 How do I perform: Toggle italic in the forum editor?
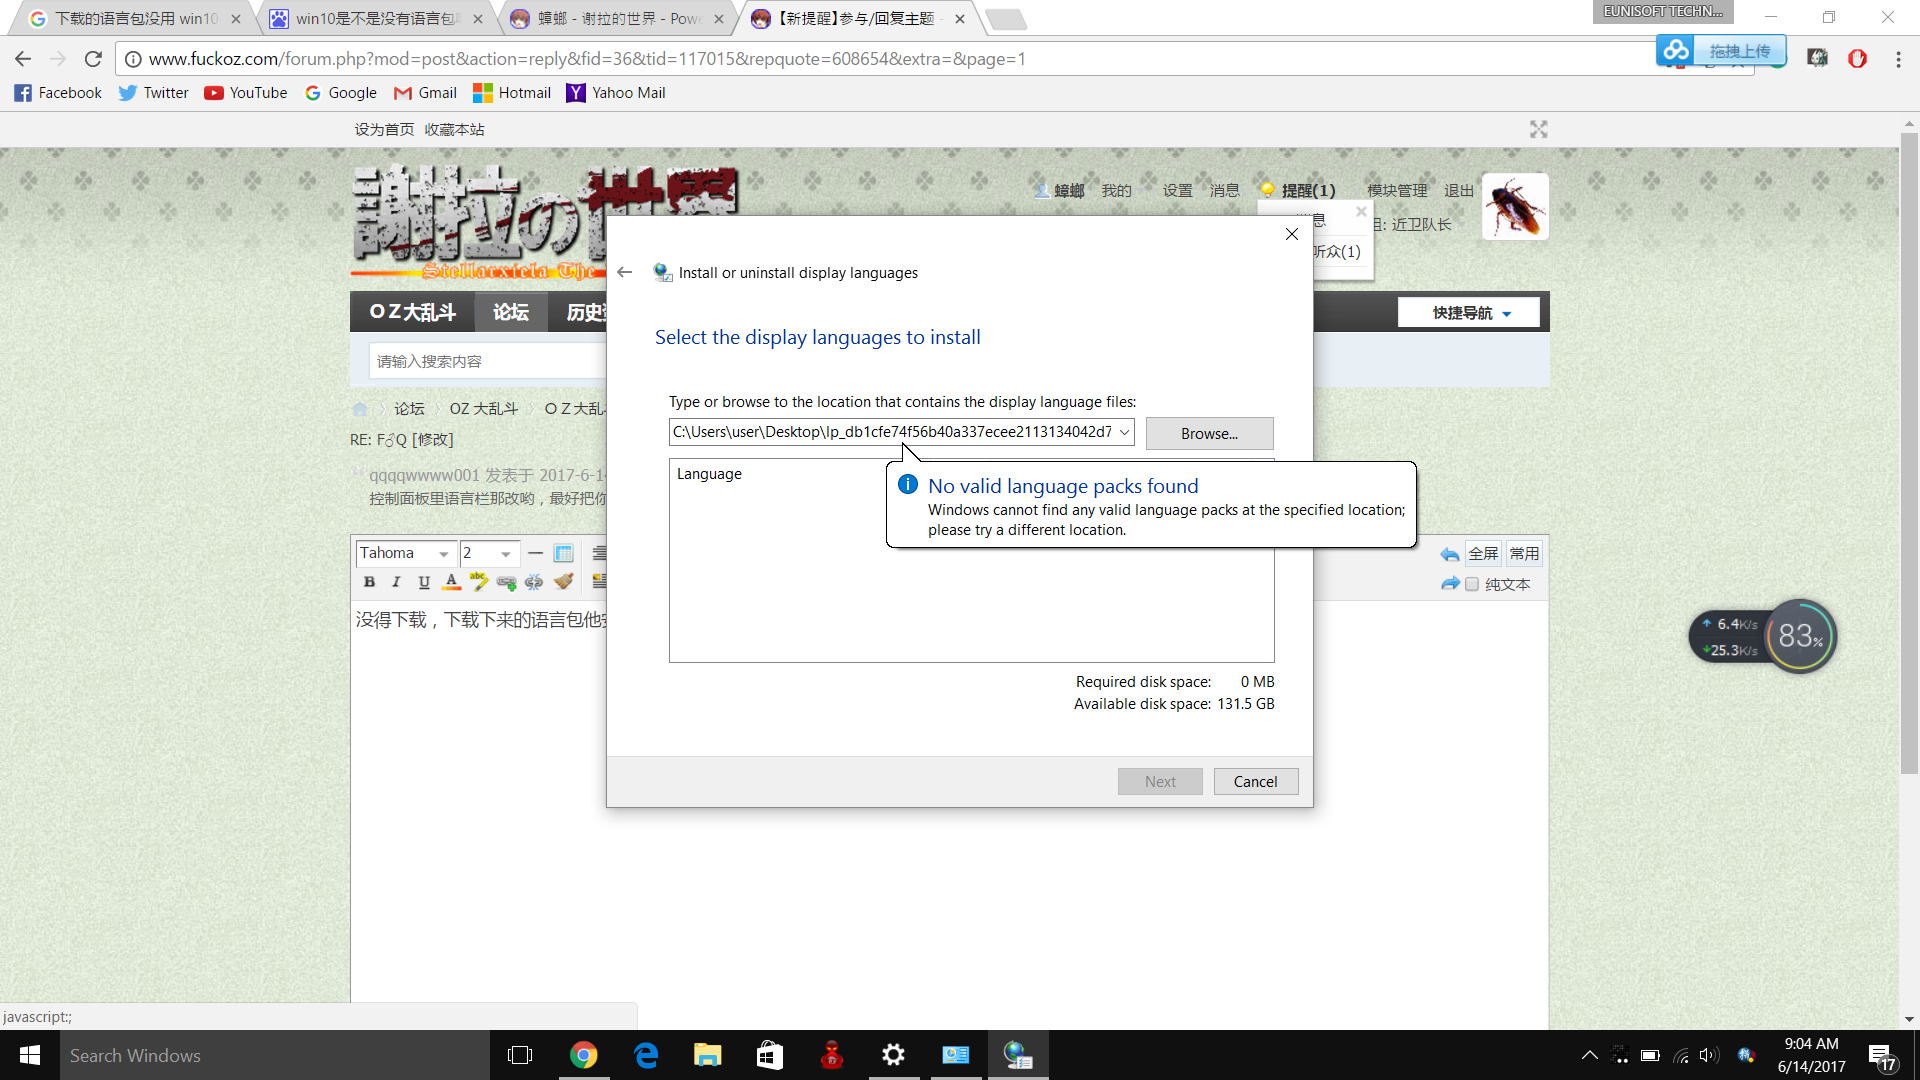pyautogui.click(x=396, y=582)
